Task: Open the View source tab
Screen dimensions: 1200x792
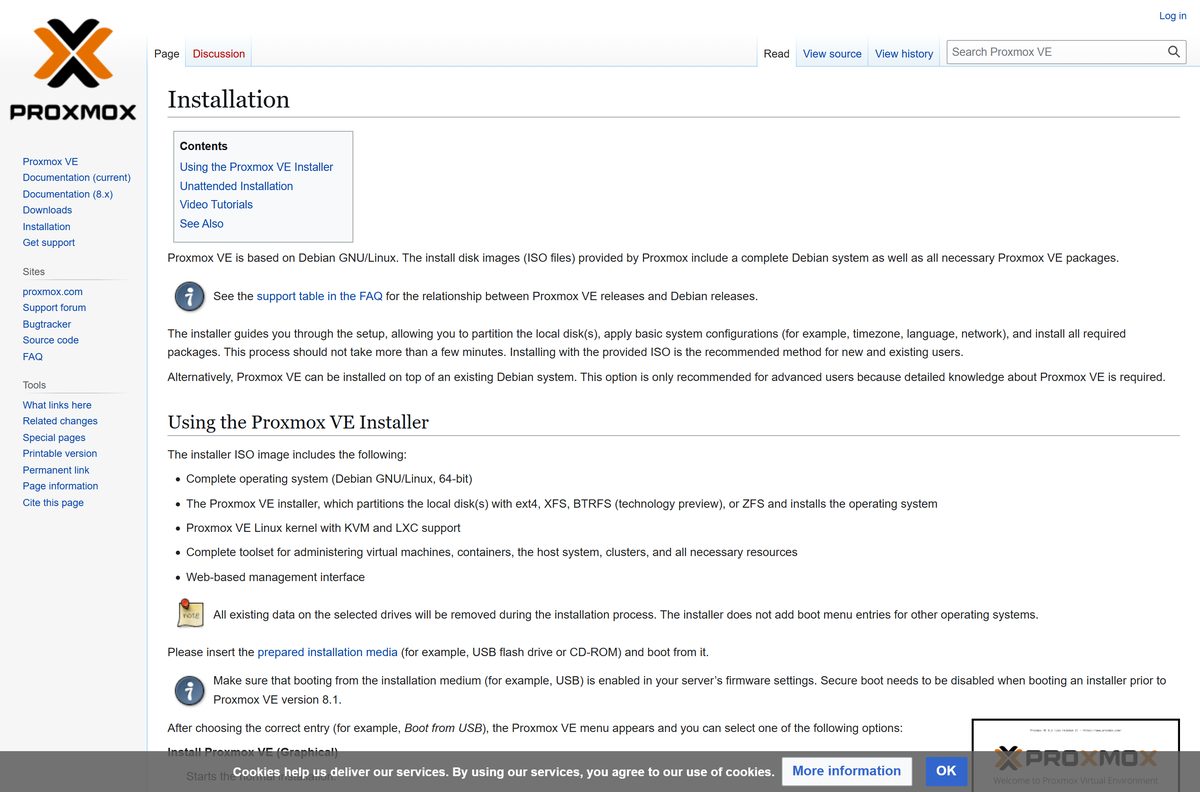Action: [832, 54]
